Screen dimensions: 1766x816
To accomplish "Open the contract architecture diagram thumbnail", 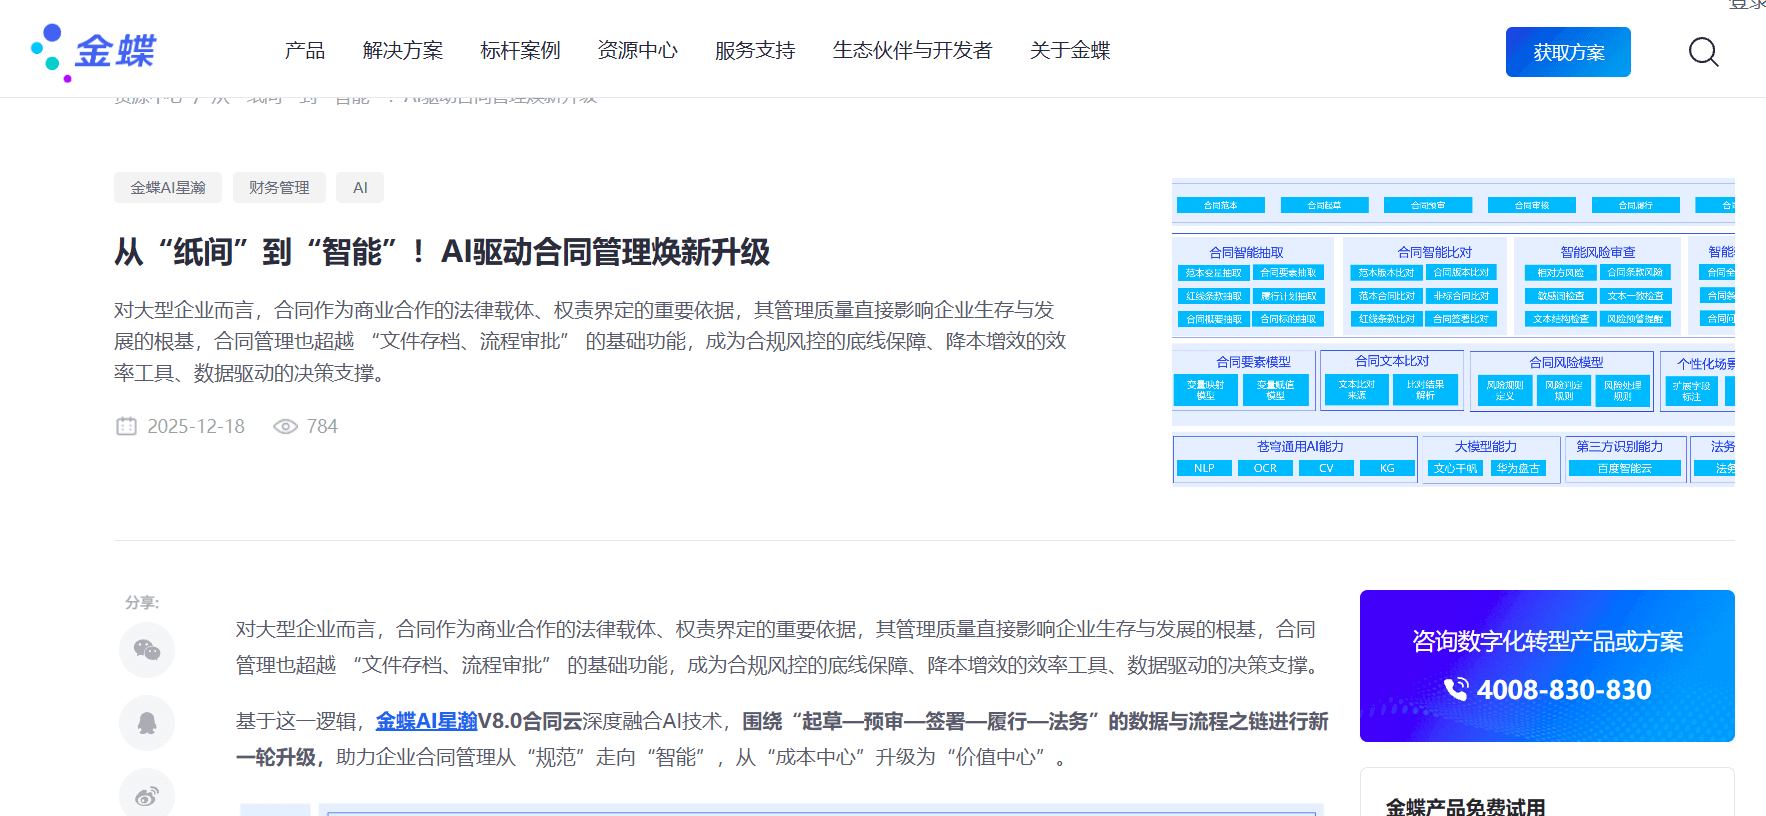I will pos(1453,332).
